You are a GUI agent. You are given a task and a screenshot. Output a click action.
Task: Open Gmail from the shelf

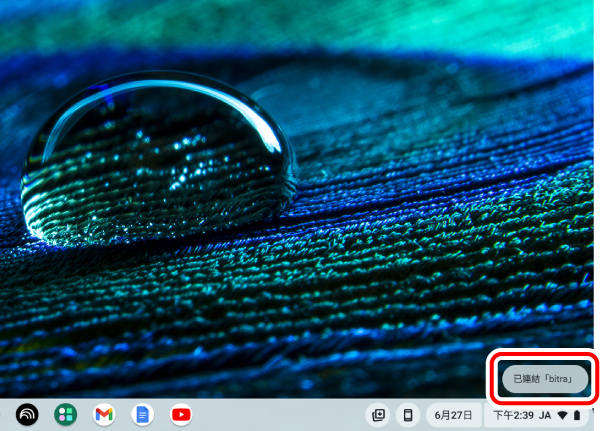pyautogui.click(x=104, y=414)
